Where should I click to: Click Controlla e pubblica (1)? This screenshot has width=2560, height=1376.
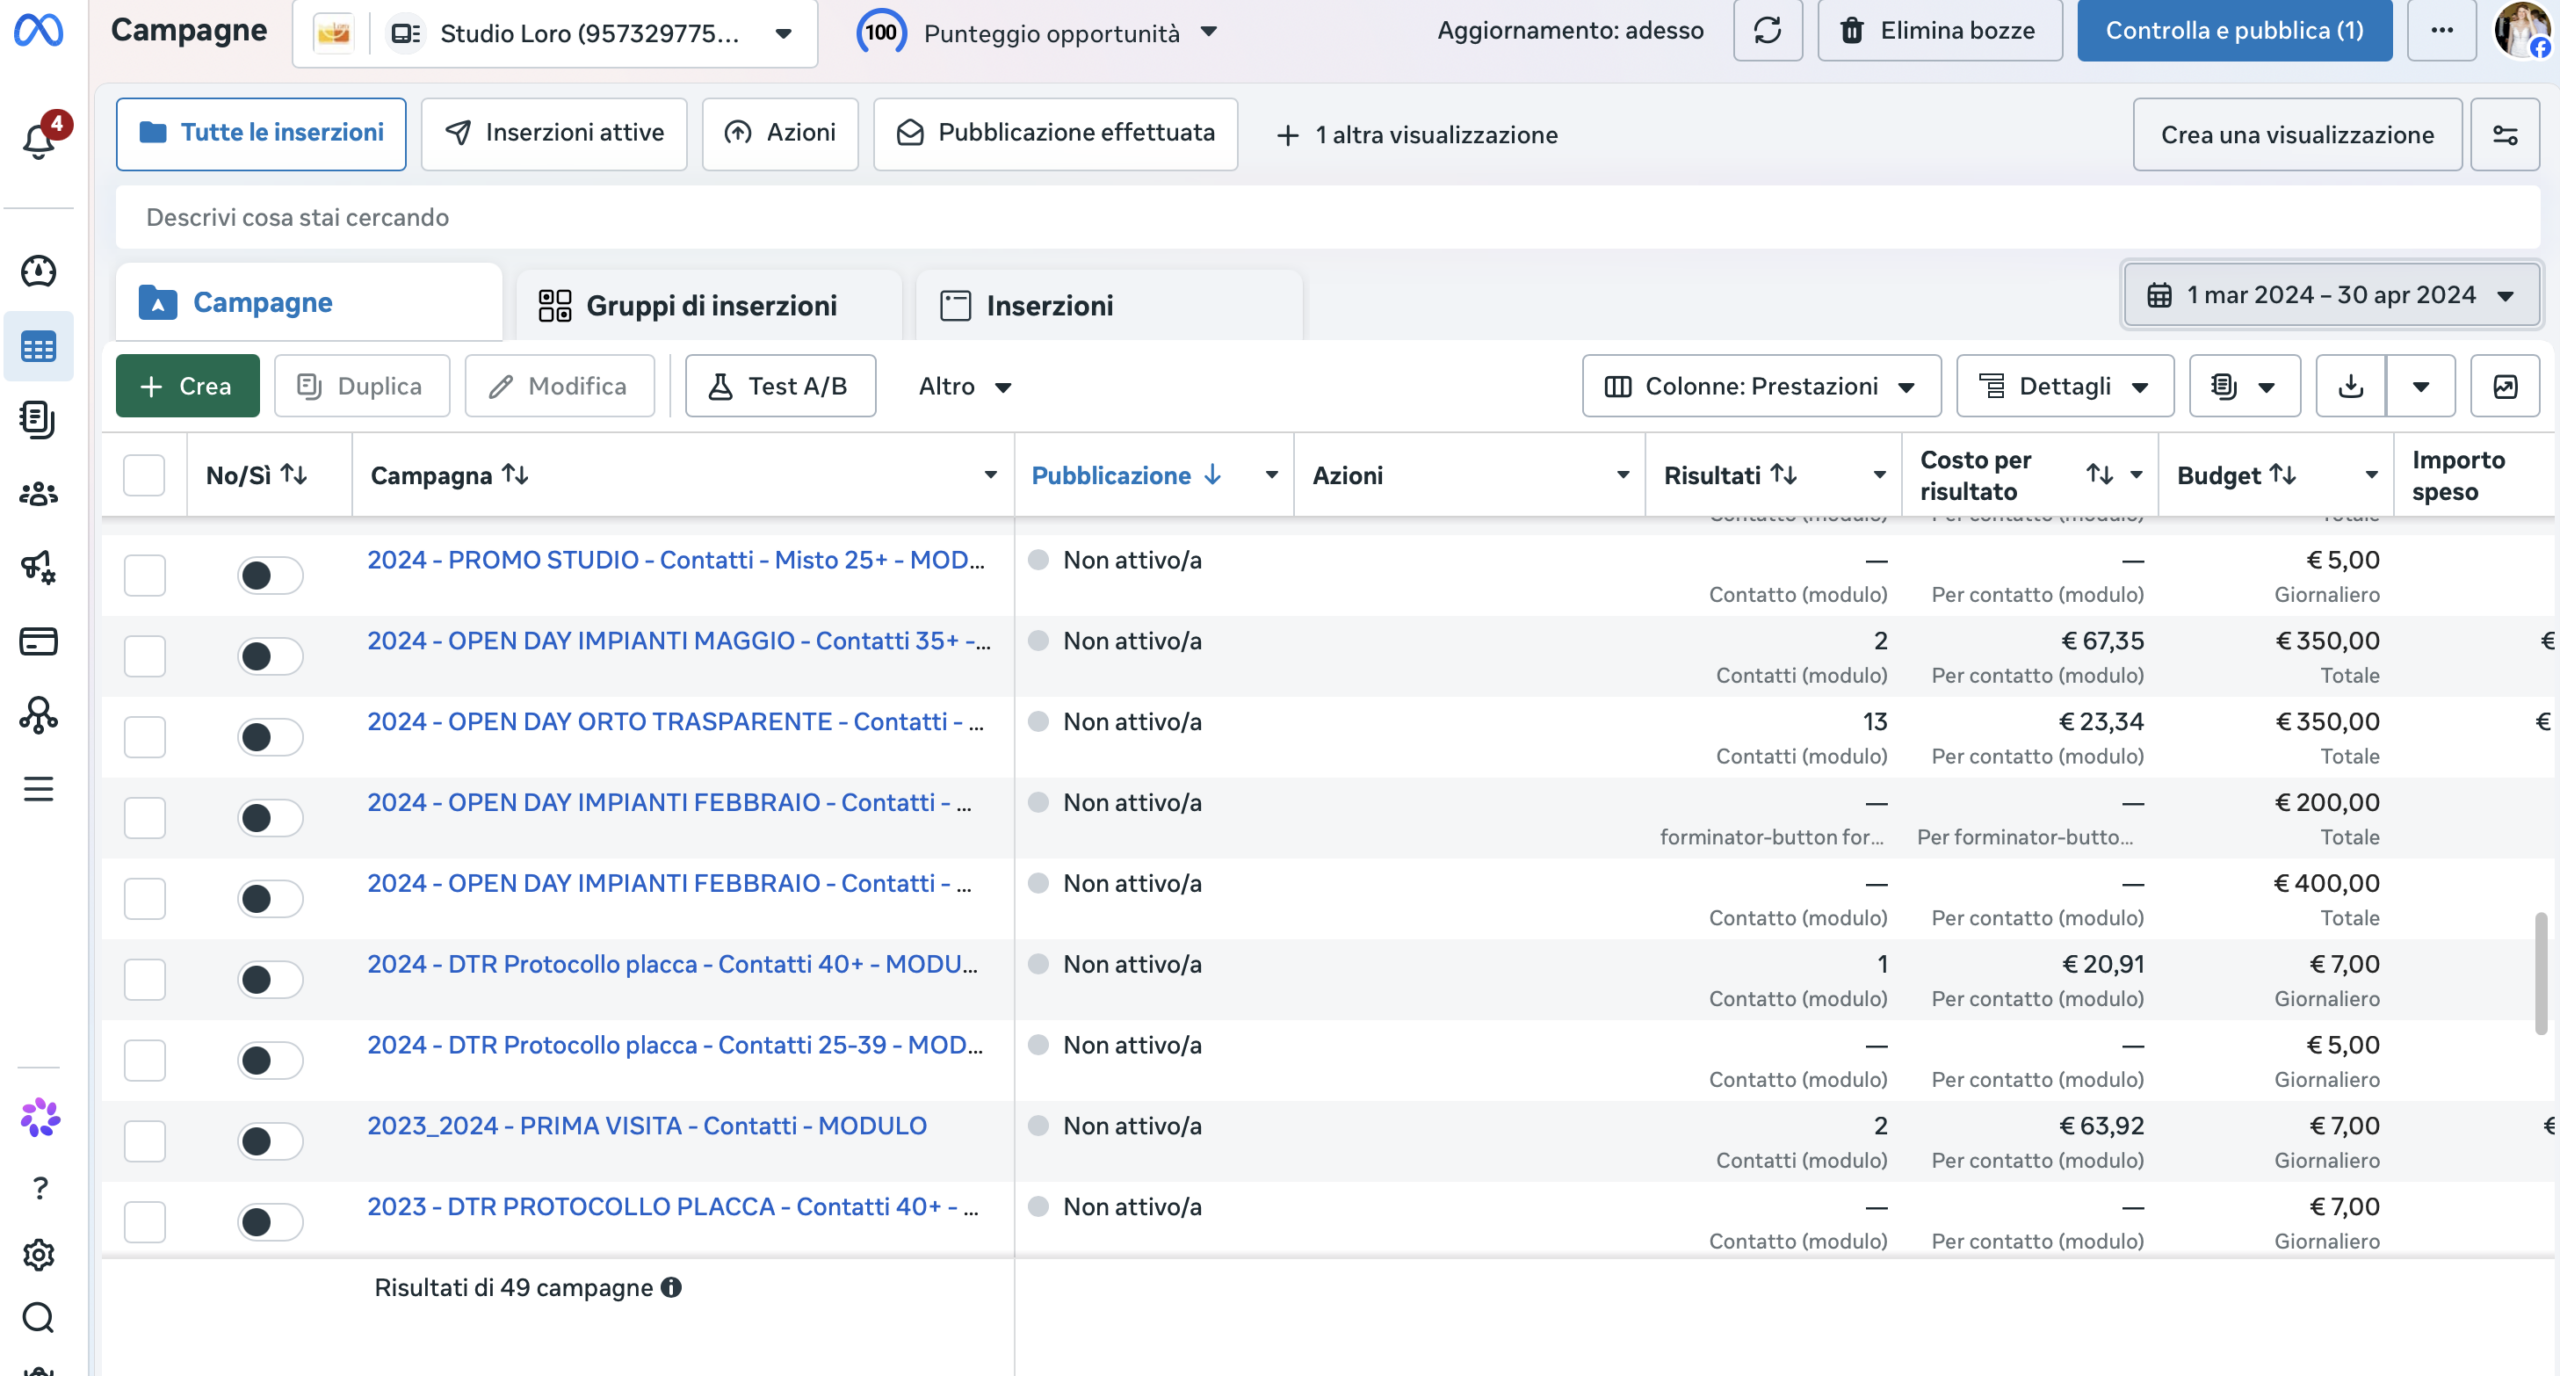[x=2234, y=31]
